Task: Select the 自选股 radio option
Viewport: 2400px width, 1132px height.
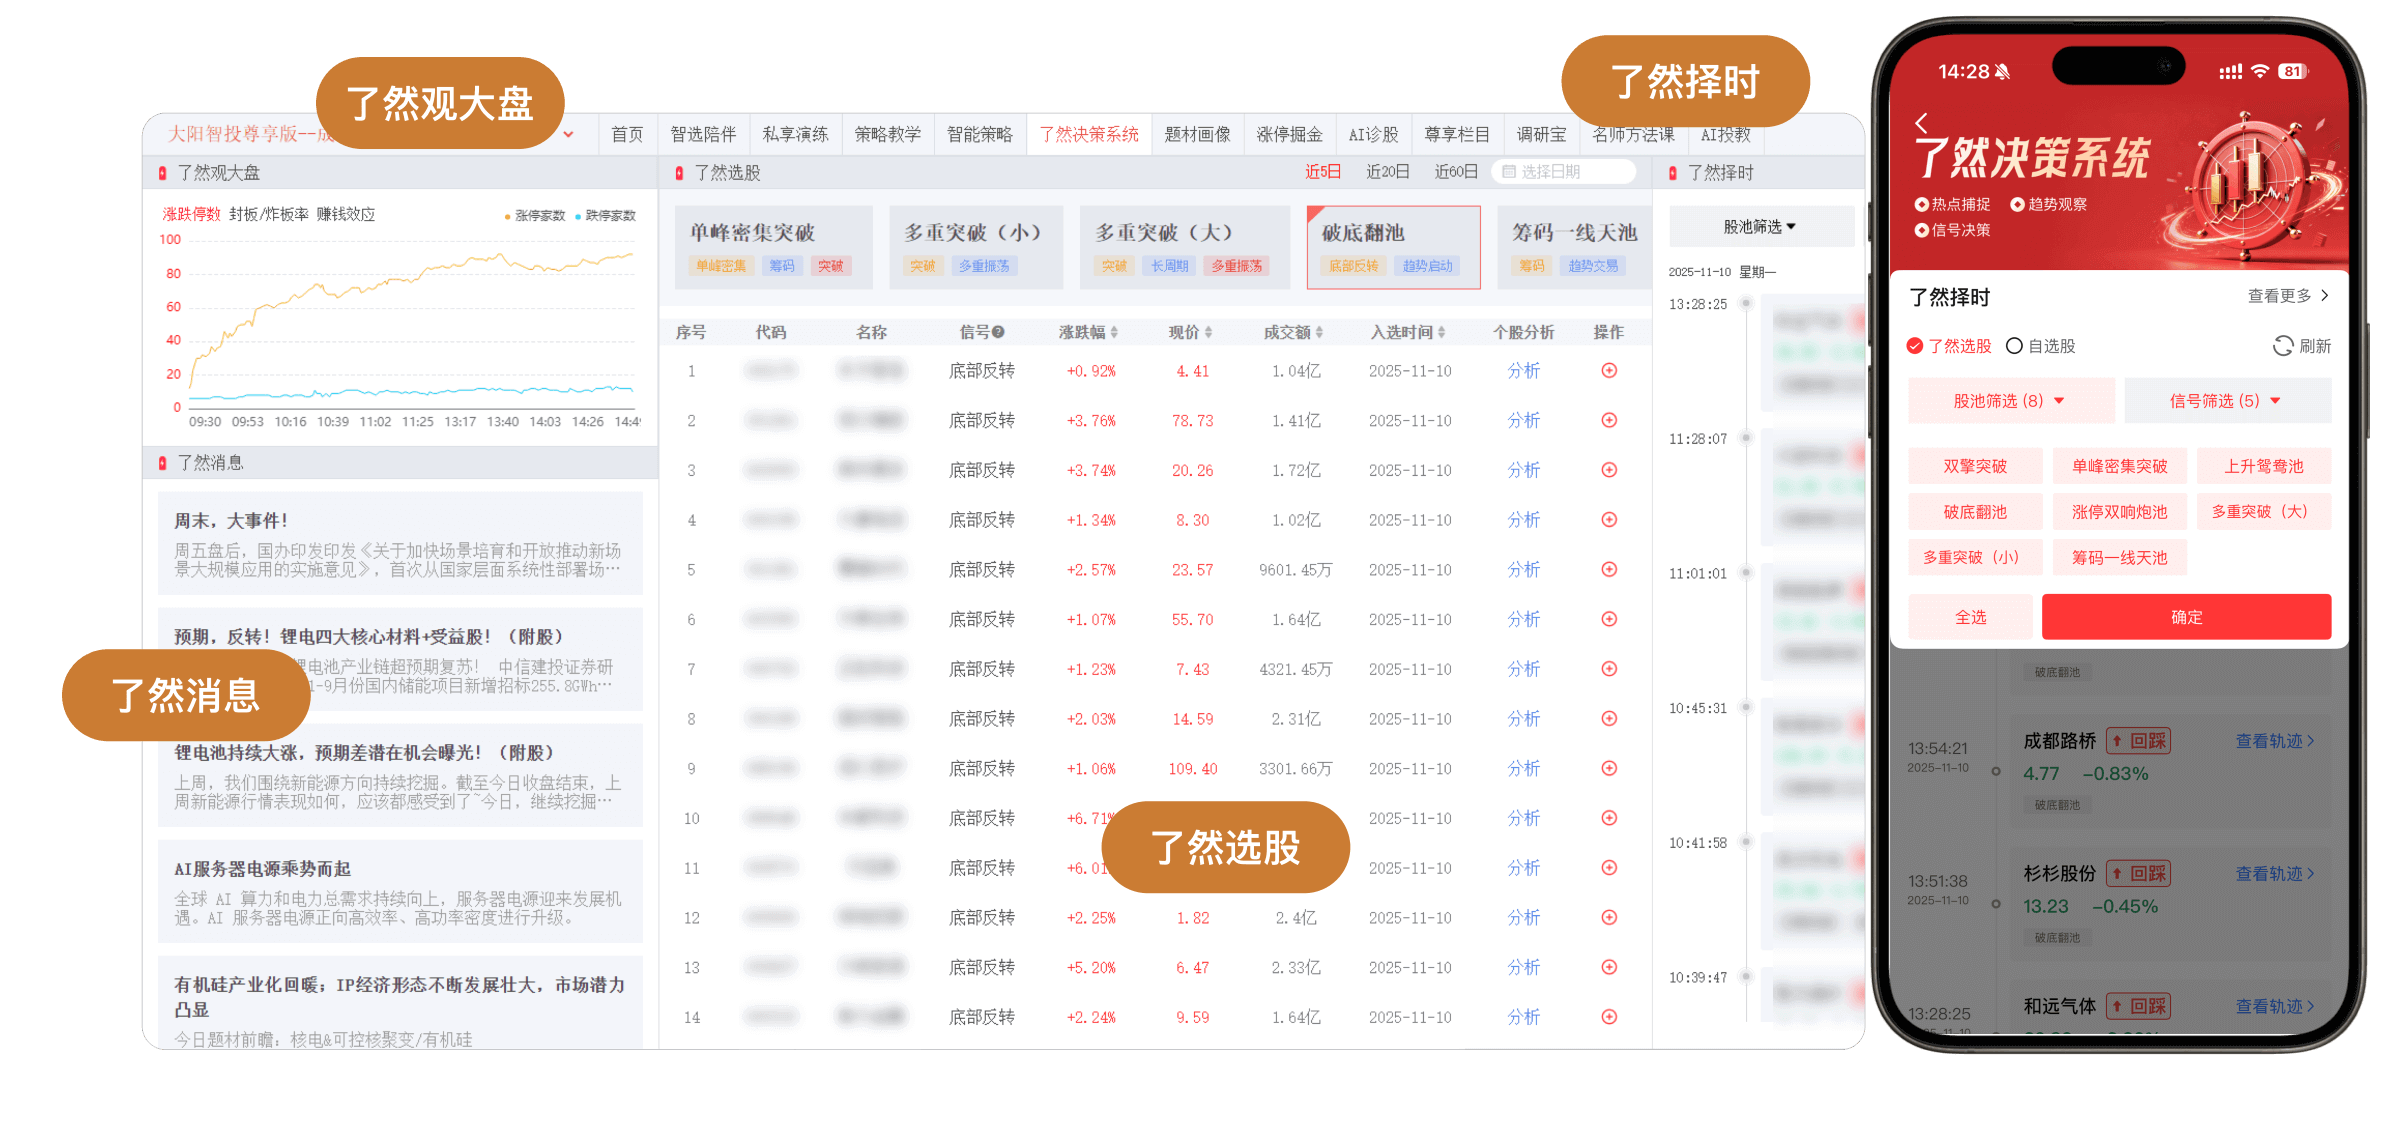Action: coord(2014,346)
